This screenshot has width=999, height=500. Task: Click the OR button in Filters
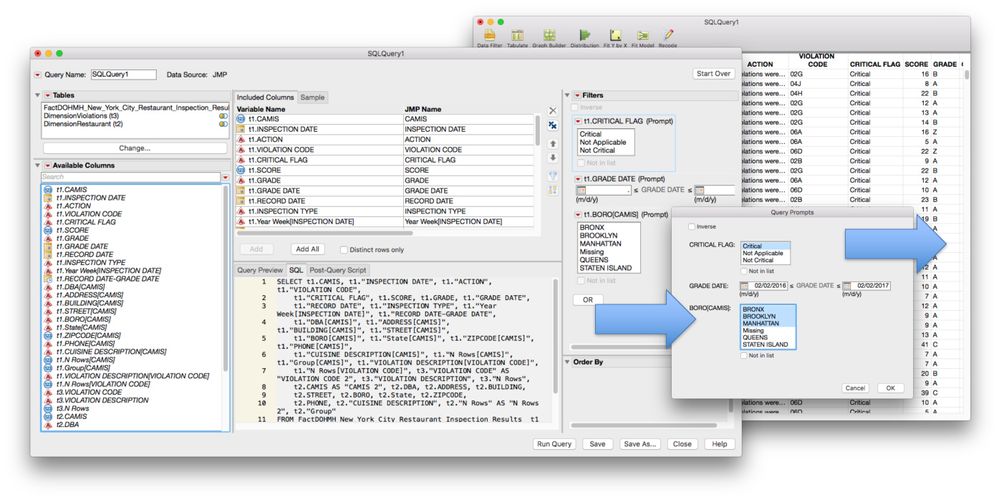click(587, 299)
